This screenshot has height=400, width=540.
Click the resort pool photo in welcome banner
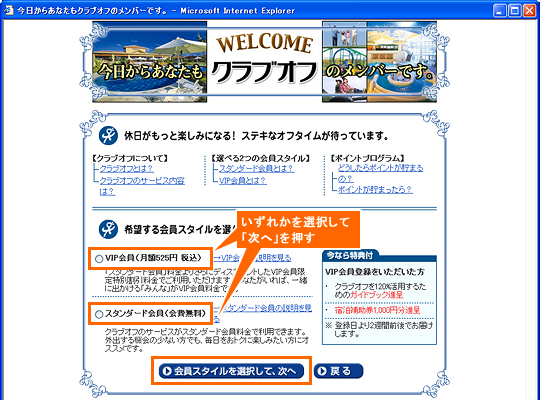coord(149,62)
